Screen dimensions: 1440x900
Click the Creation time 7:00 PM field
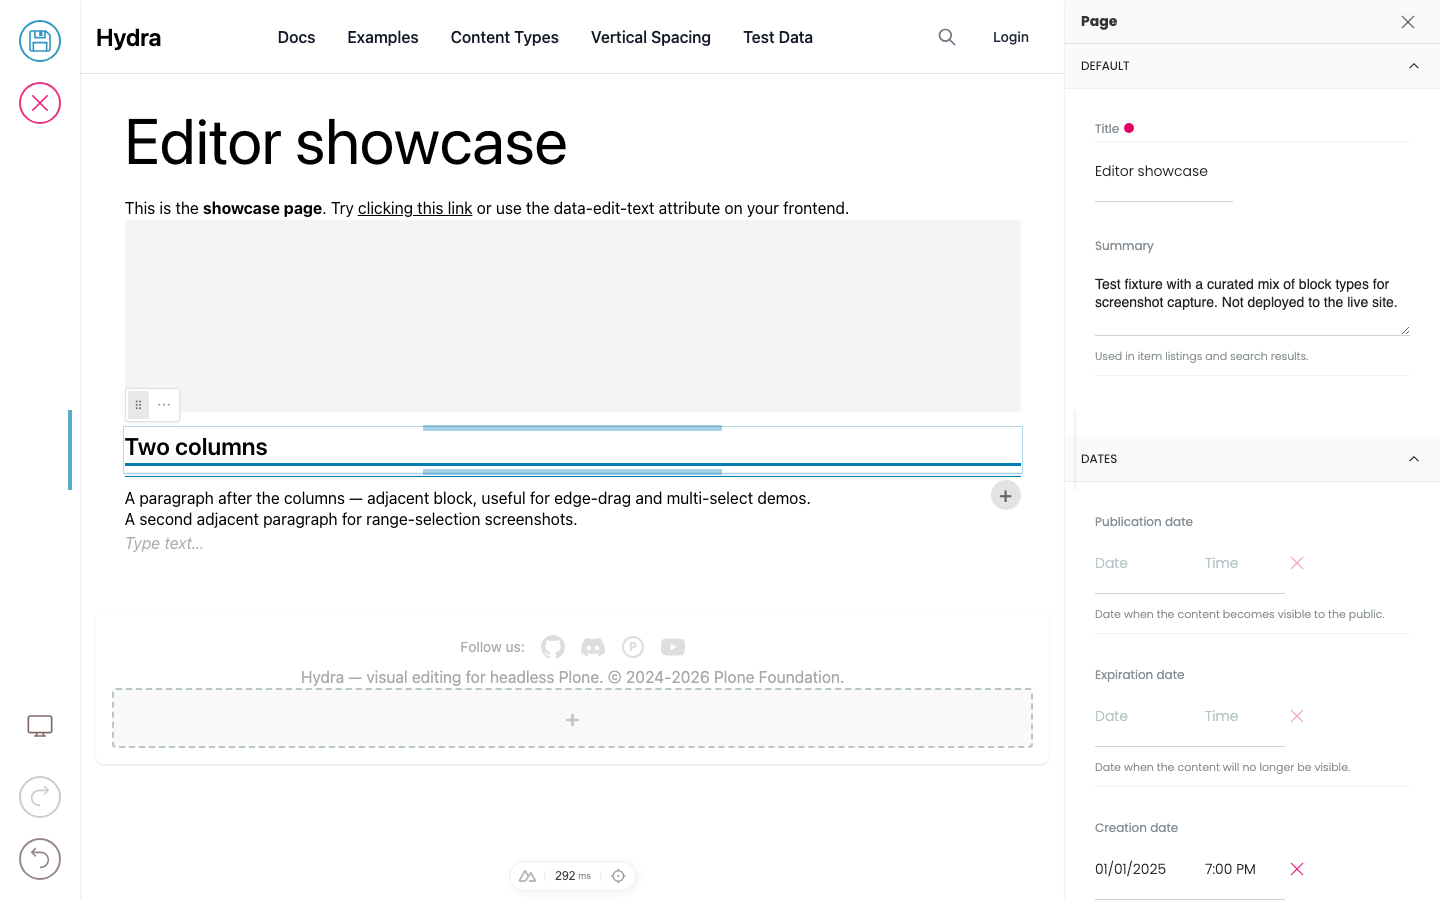pyautogui.click(x=1240, y=869)
